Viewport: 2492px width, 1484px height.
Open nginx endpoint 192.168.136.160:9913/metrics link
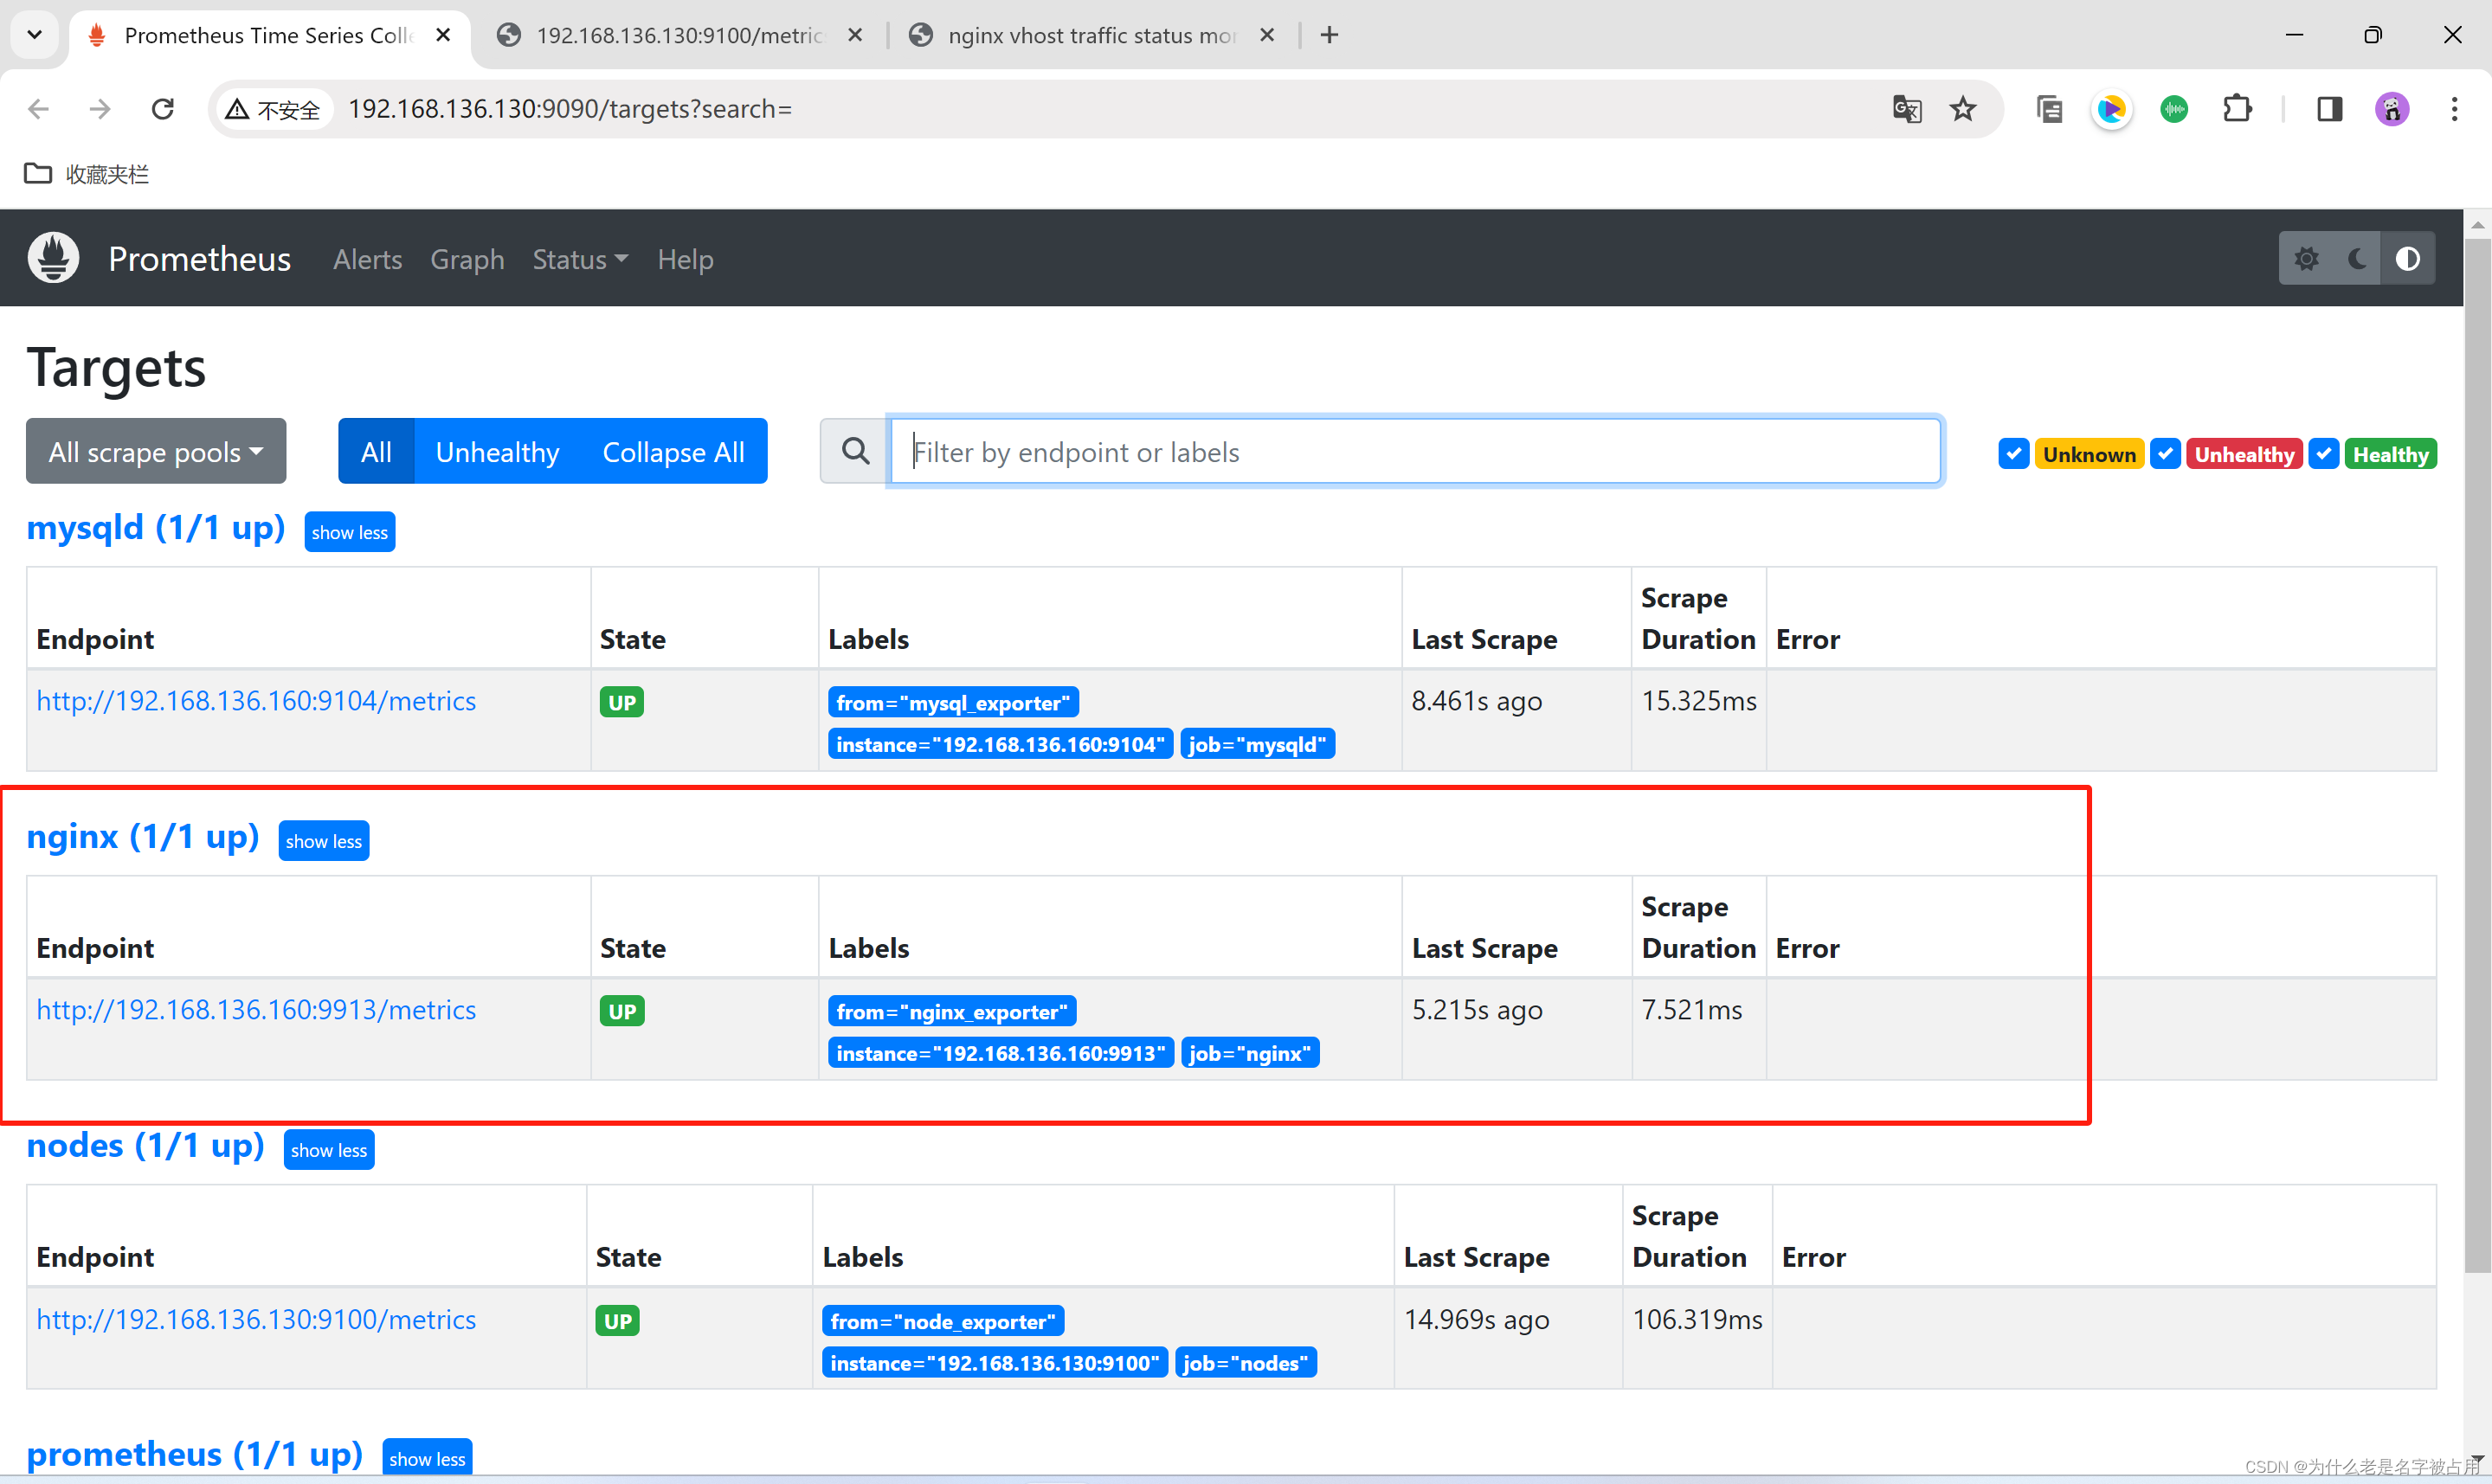[256, 1010]
